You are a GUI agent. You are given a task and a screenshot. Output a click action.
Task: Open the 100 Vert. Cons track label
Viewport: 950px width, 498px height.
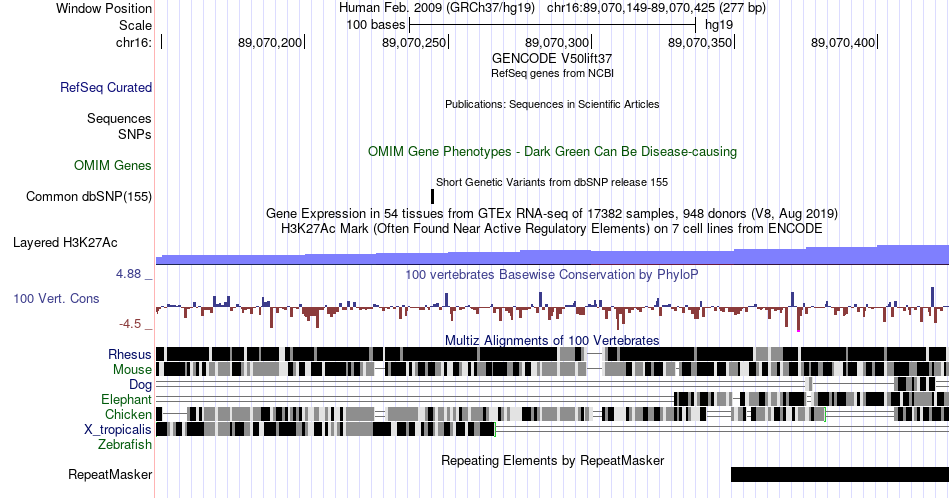pyautogui.click(x=56, y=298)
